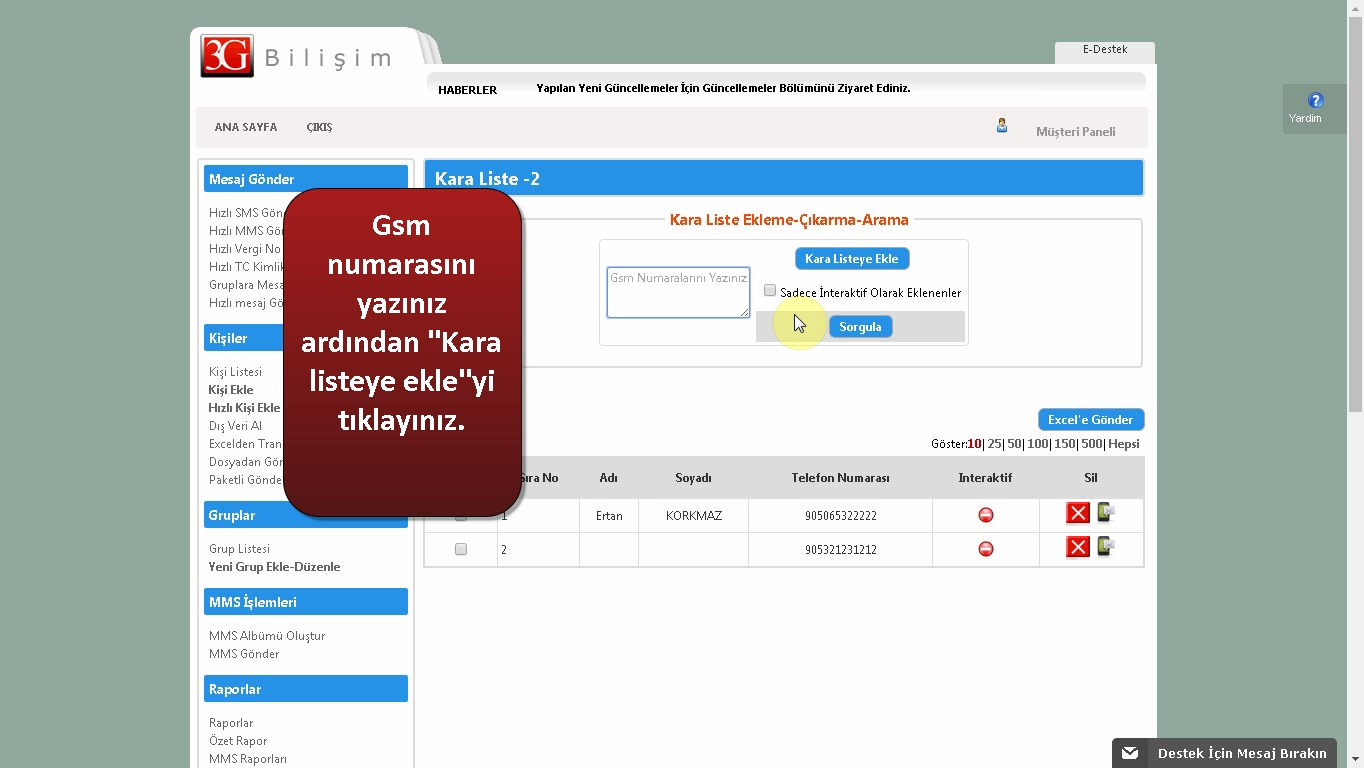Click the Interaktif red icon for 905065322222
This screenshot has width=1364, height=768.
coord(985,515)
